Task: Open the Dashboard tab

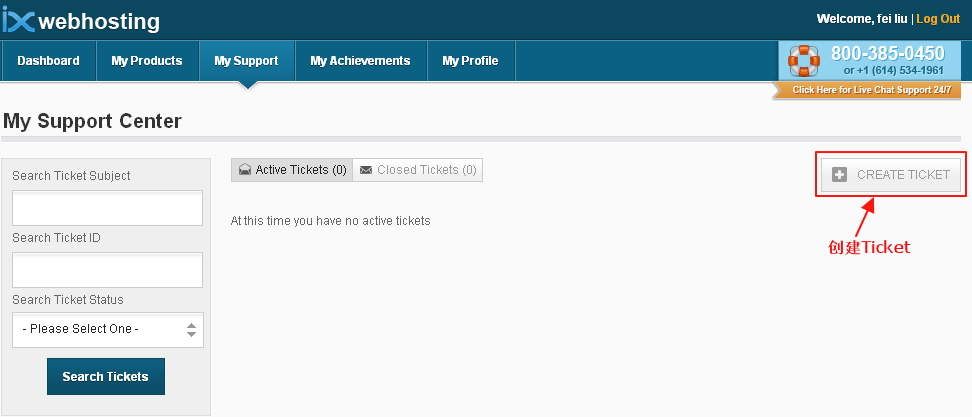Action: [48, 61]
